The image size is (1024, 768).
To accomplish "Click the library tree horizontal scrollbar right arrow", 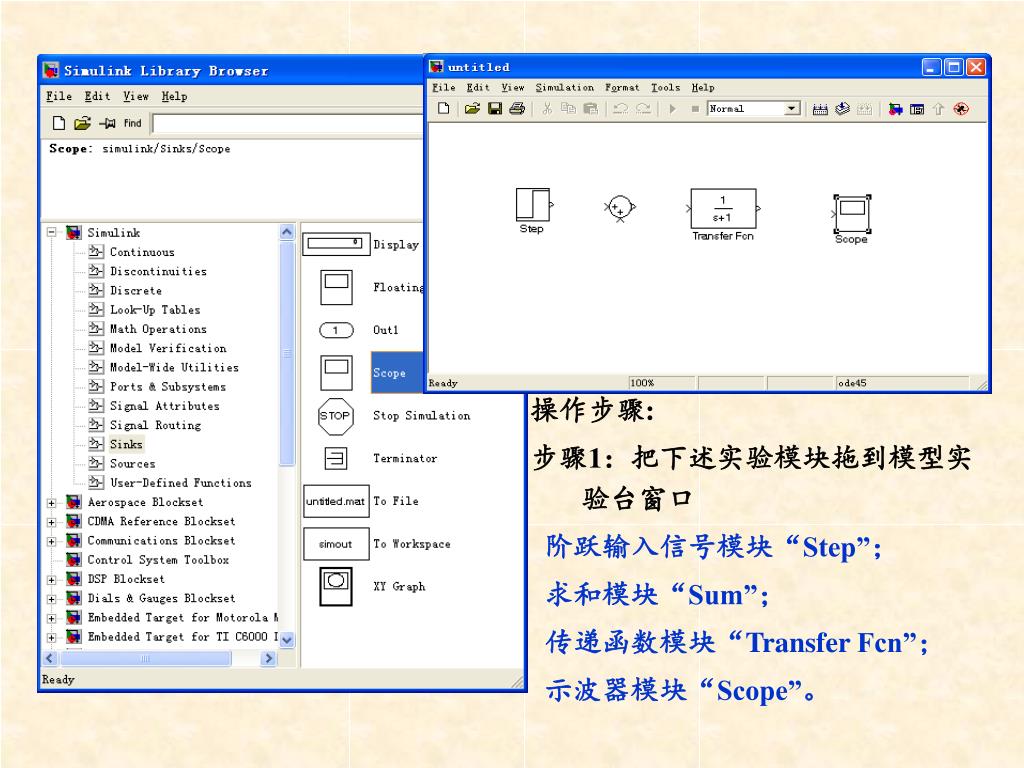I will pyautogui.click(x=268, y=658).
